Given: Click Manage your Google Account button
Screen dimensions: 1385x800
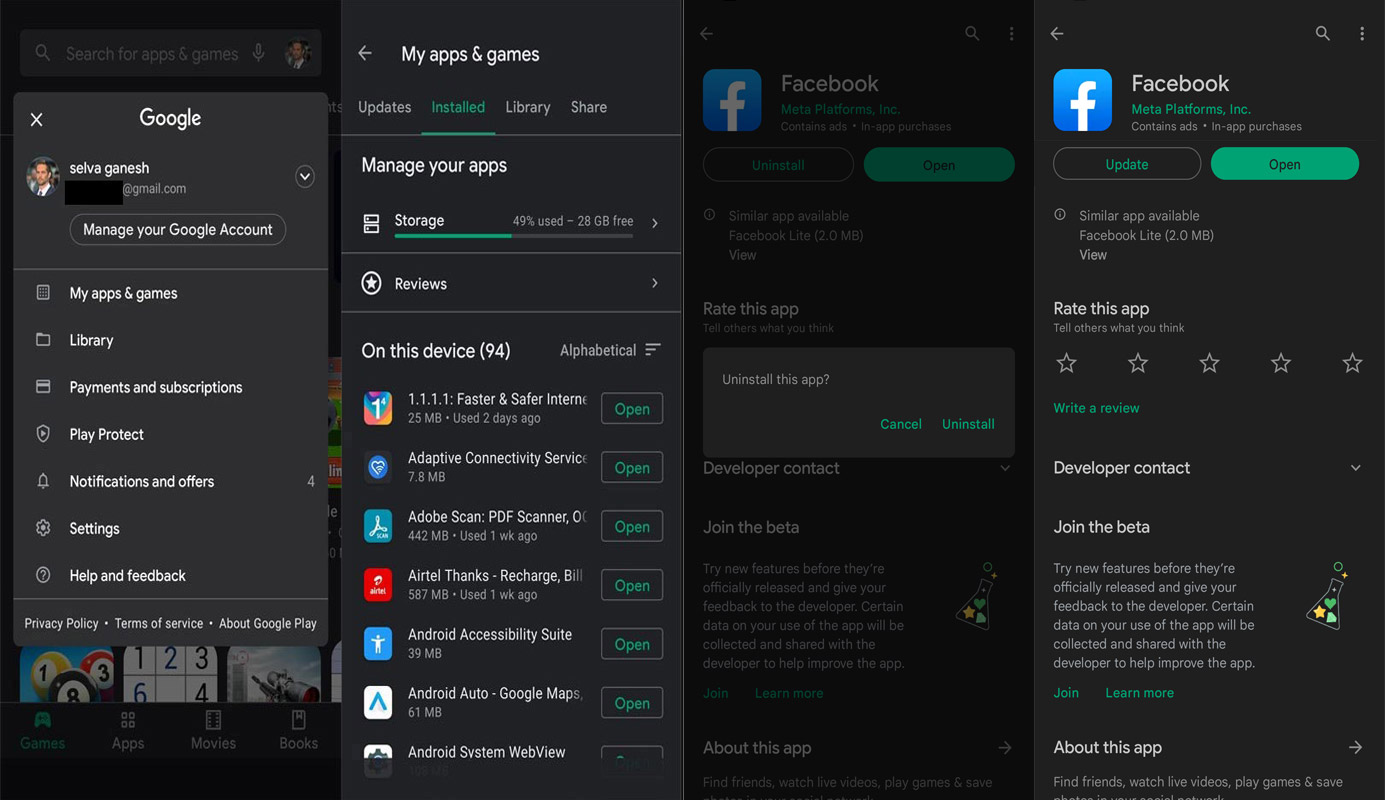Looking at the screenshot, I should [178, 229].
